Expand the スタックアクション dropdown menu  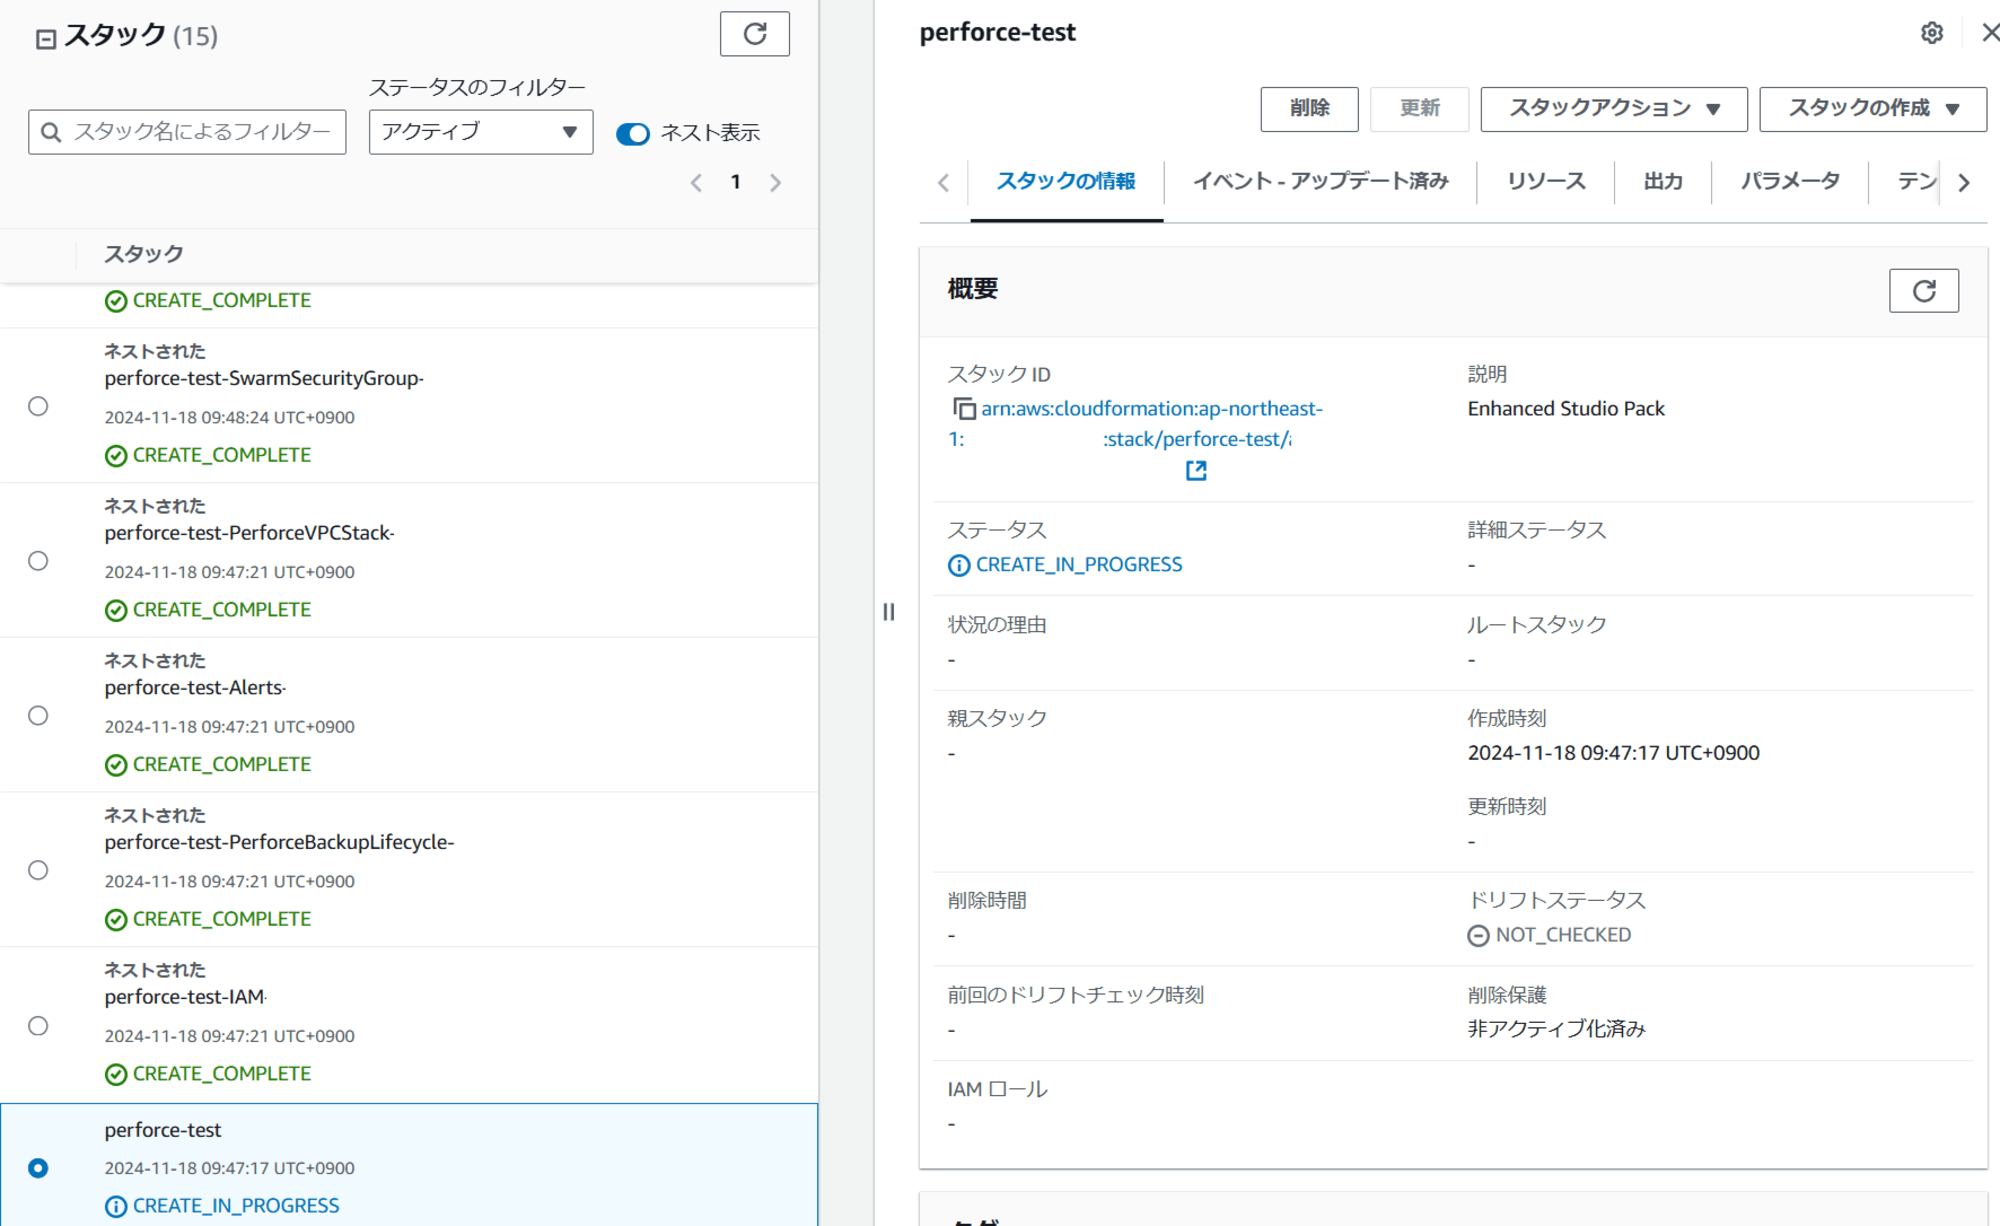coord(1613,107)
